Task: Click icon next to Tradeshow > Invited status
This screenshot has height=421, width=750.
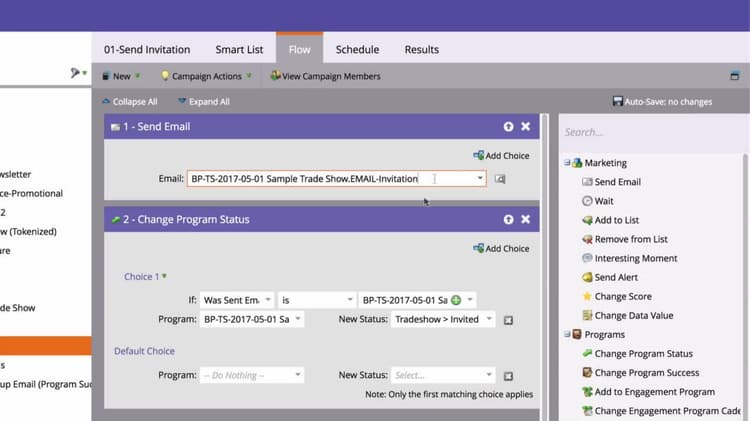Action: point(508,320)
